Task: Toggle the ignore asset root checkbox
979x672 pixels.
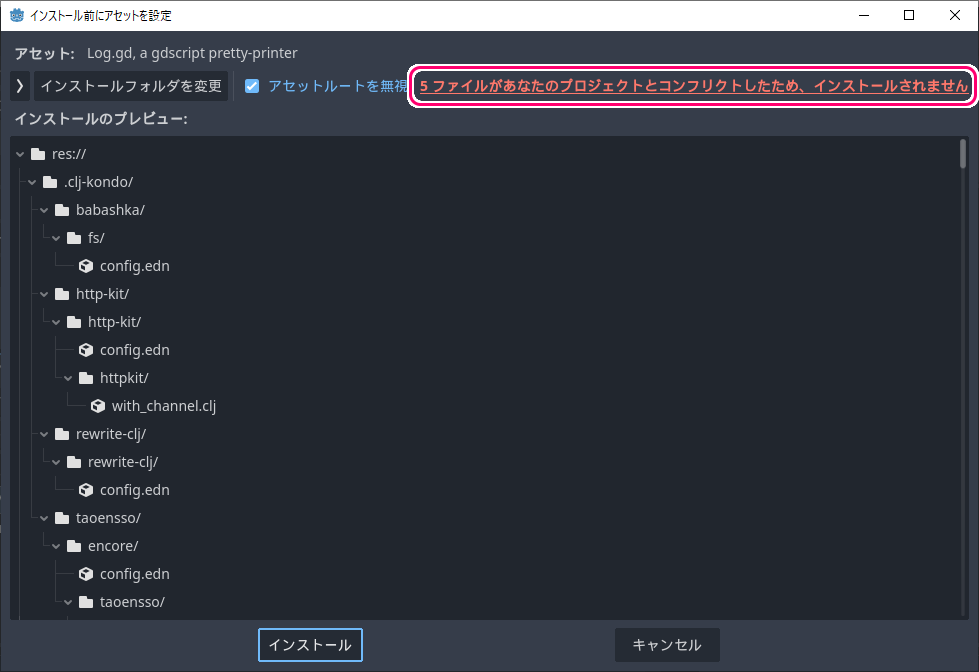Action: click(x=252, y=86)
